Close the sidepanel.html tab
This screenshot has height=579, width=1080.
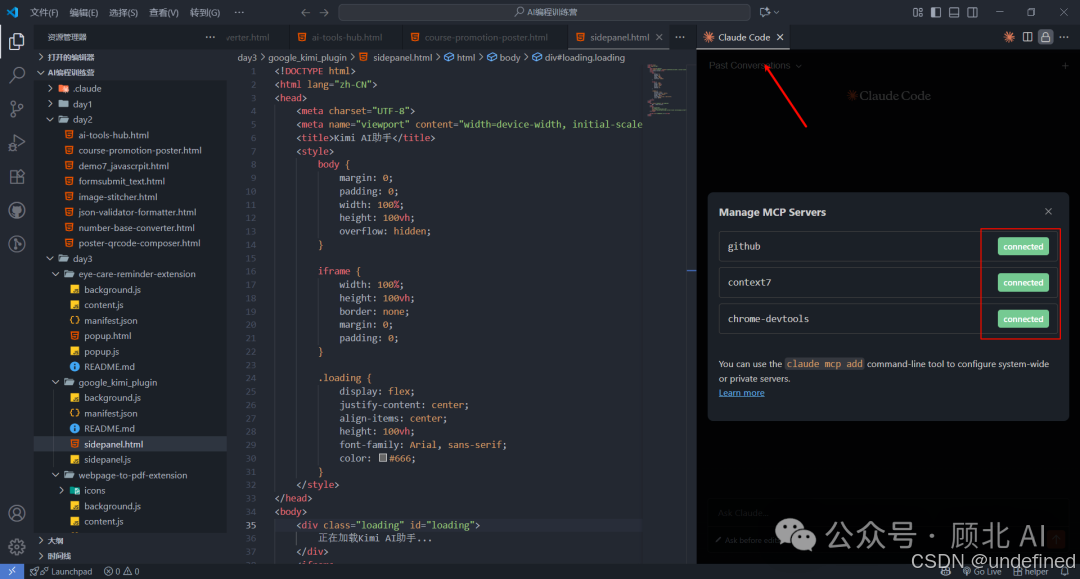[659, 37]
